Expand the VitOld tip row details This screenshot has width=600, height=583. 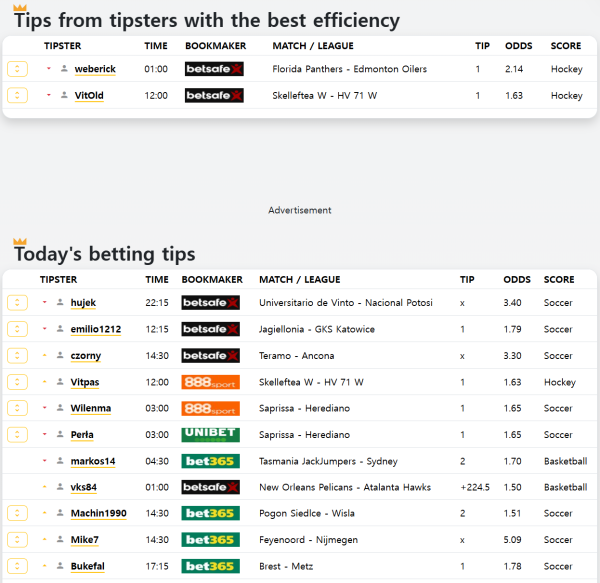[17, 95]
